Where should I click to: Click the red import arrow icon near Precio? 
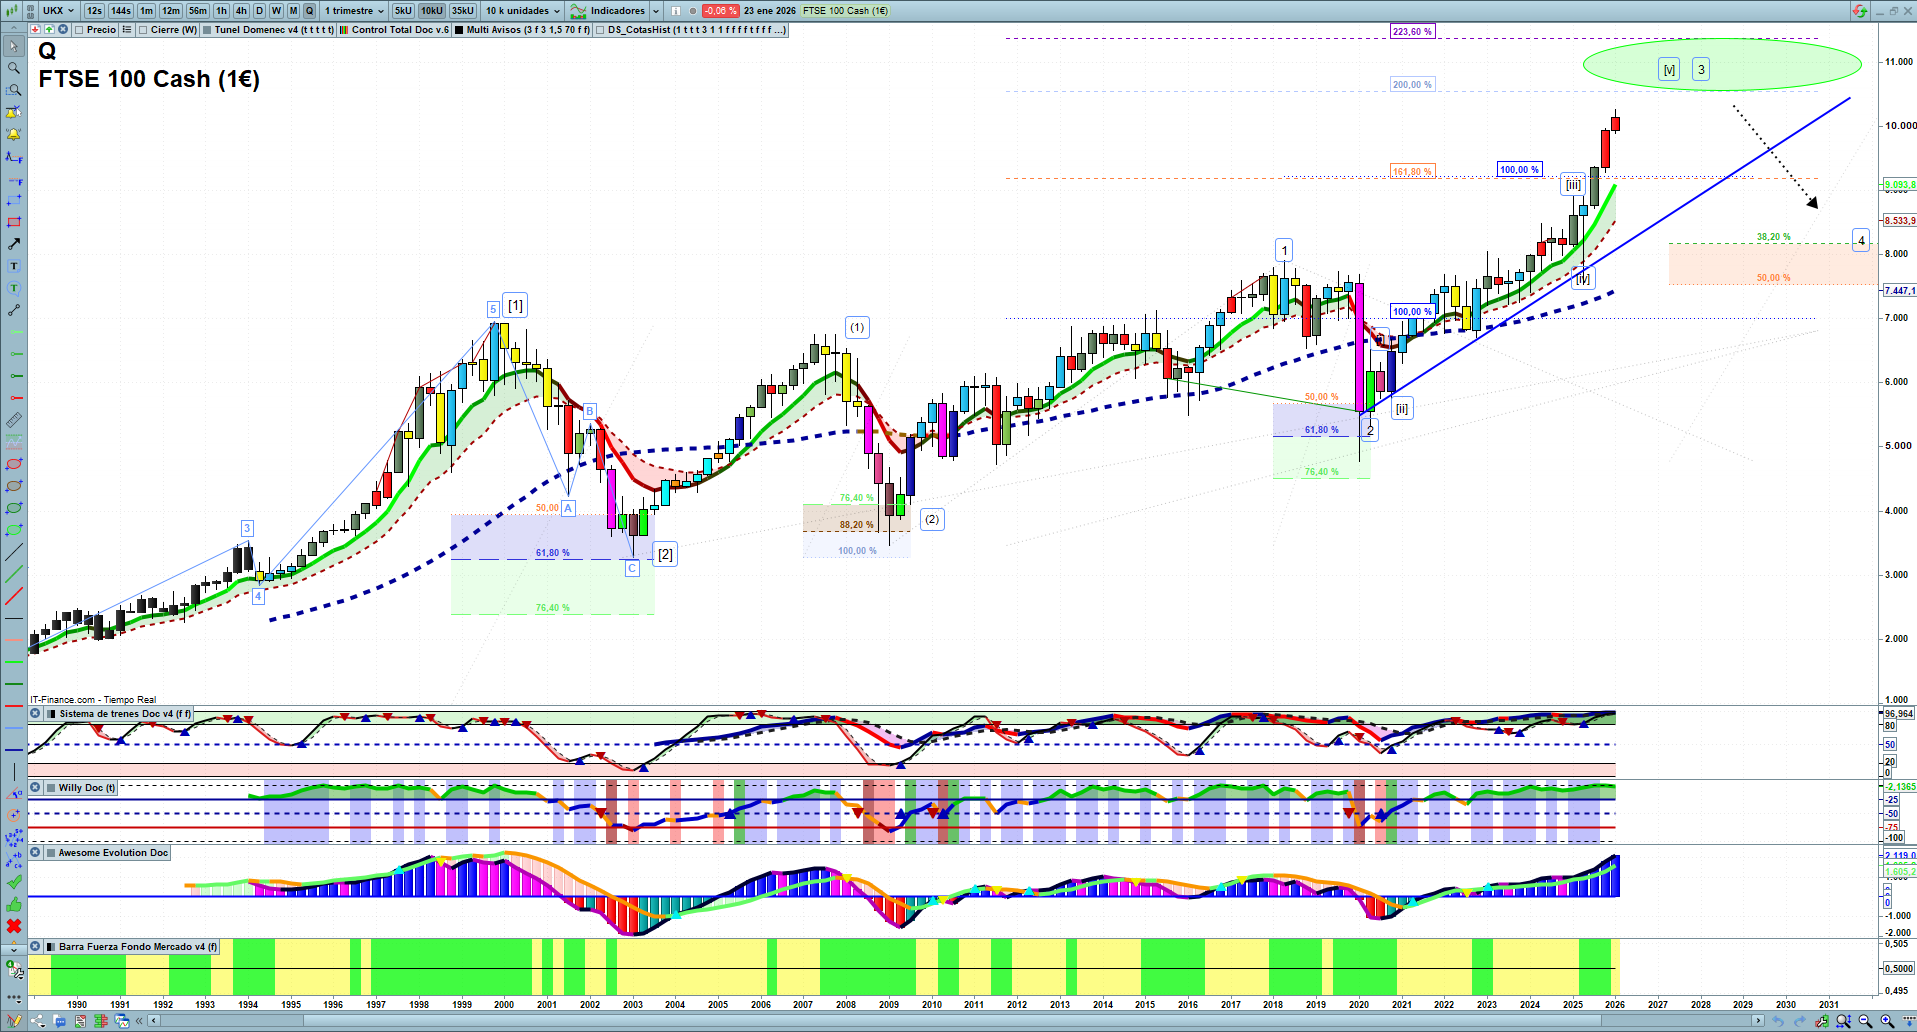coord(35,30)
